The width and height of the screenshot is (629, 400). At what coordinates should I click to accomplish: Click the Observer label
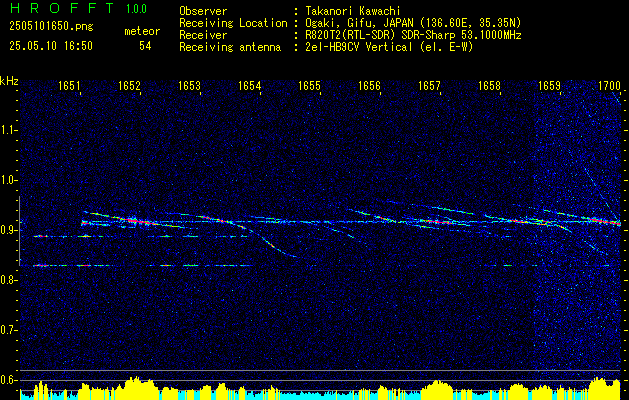pos(203,11)
